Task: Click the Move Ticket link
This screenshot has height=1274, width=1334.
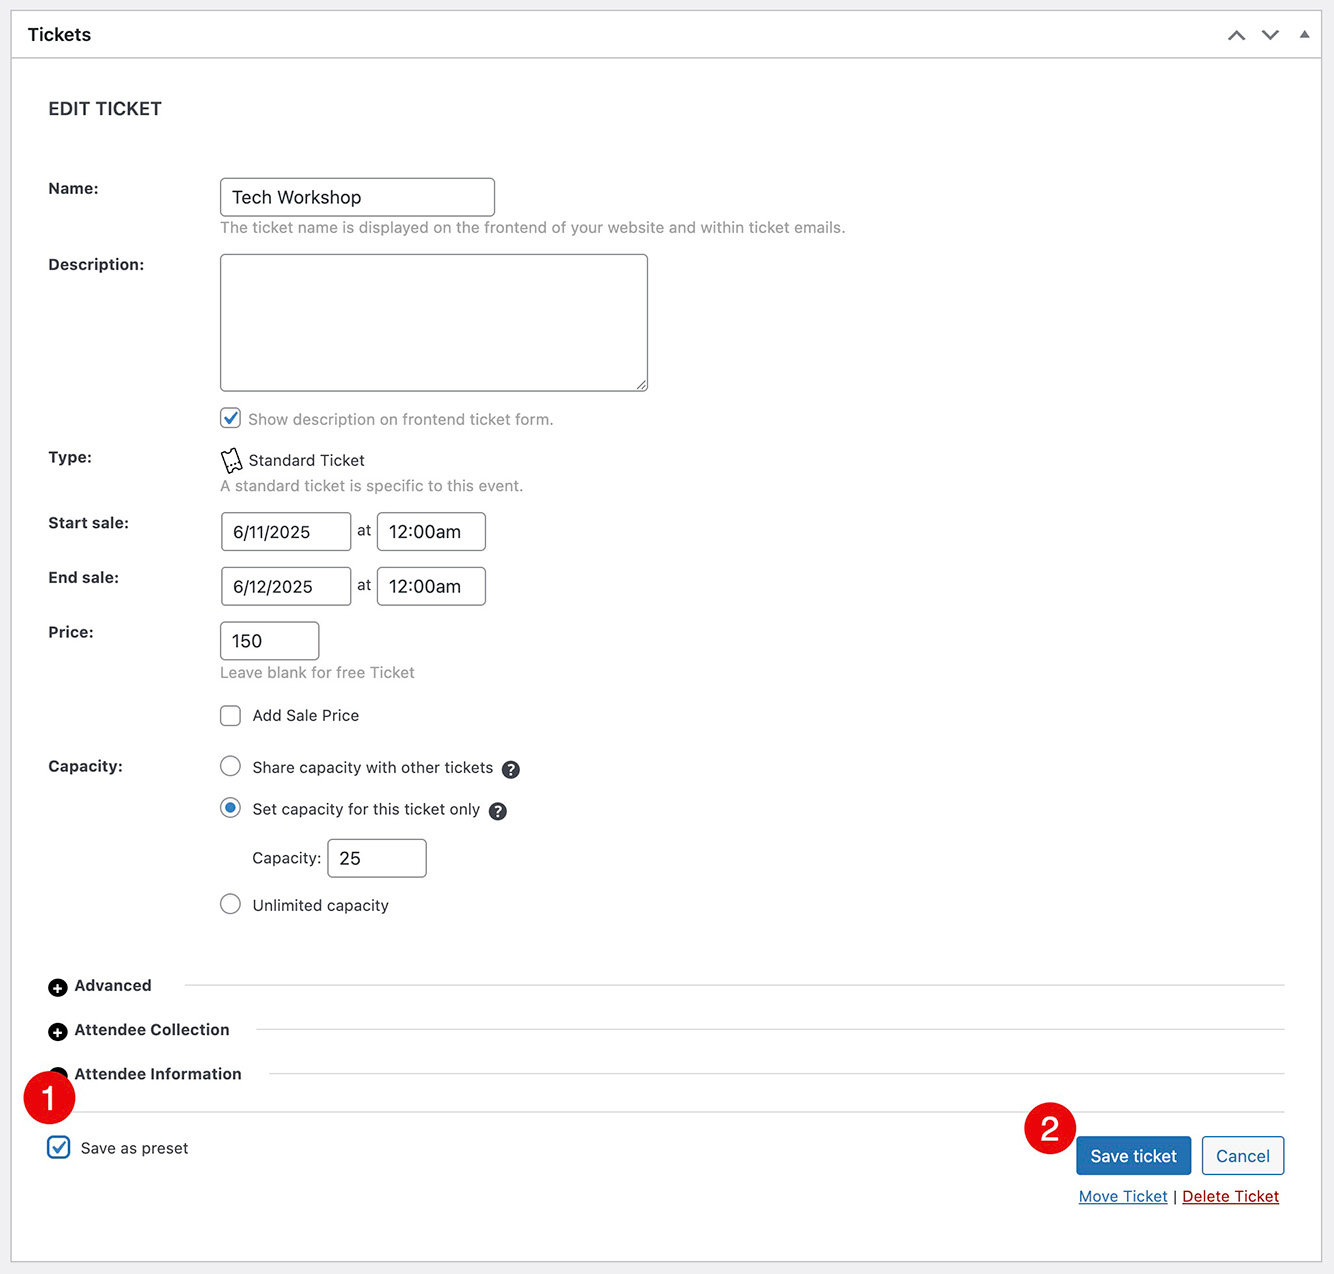Action: 1122,1197
